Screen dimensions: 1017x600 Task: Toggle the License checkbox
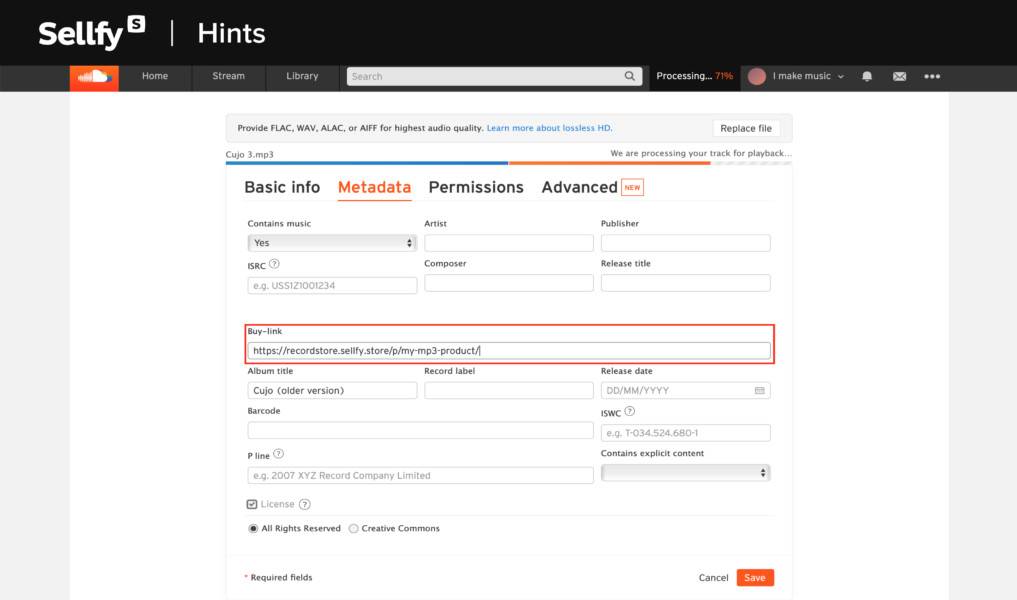(x=252, y=504)
